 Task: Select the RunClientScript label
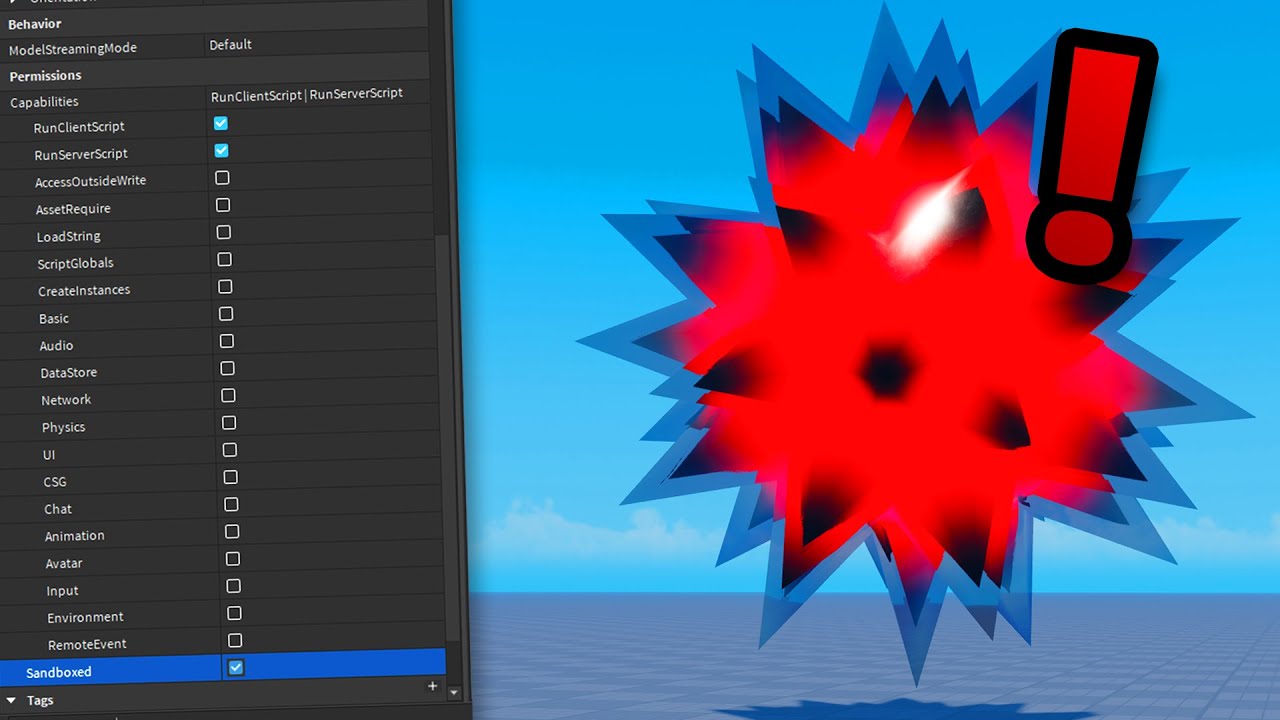coord(79,128)
